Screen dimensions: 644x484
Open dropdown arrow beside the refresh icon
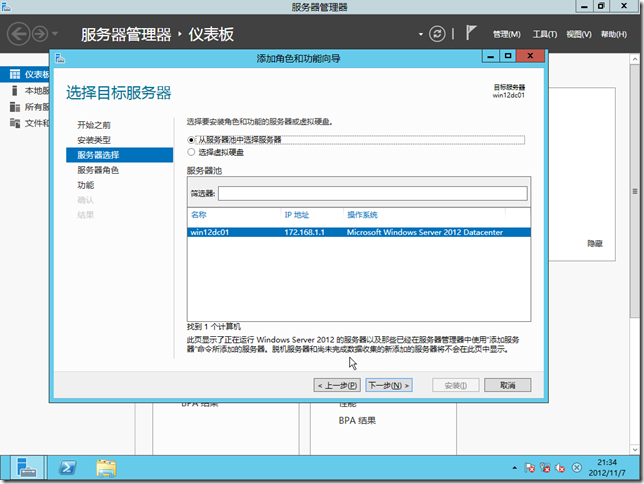421,34
